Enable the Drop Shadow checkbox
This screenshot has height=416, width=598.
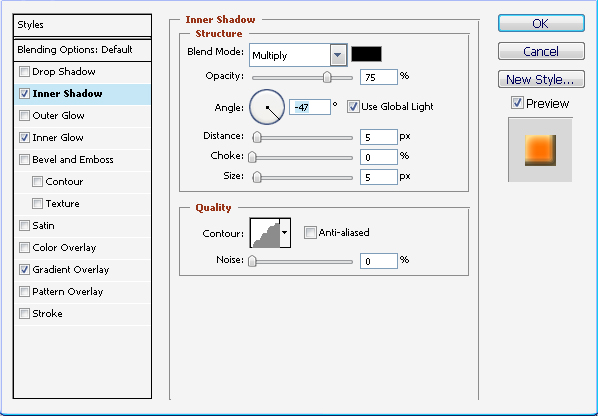pyautogui.click(x=24, y=72)
